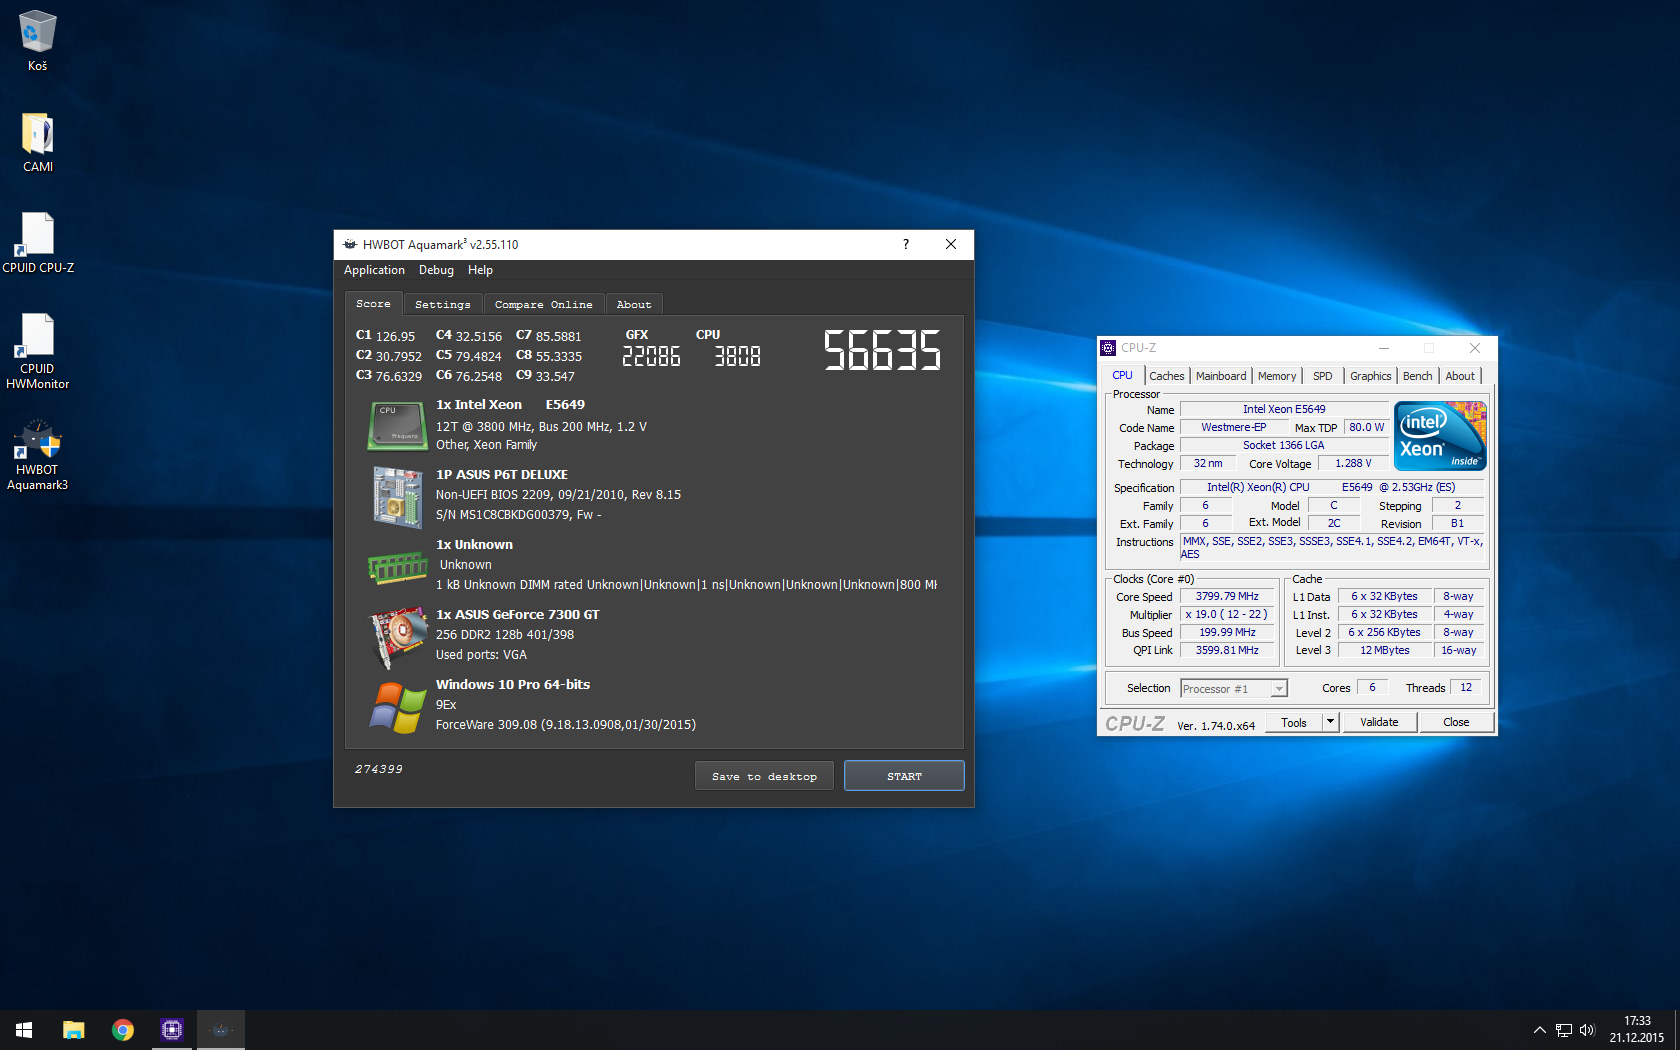This screenshot has width=1680, height=1050.
Task: Click the HWBOT Aquamark title bar icon
Action: [x=350, y=244]
